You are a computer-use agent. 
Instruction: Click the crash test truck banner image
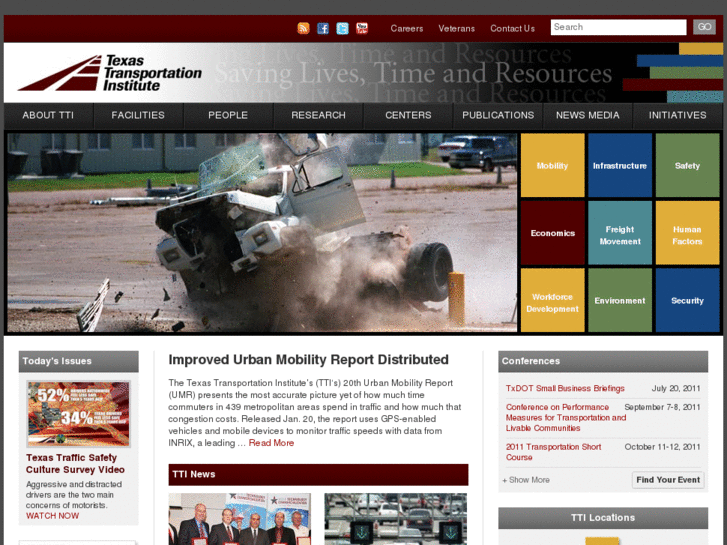coord(262,232)
